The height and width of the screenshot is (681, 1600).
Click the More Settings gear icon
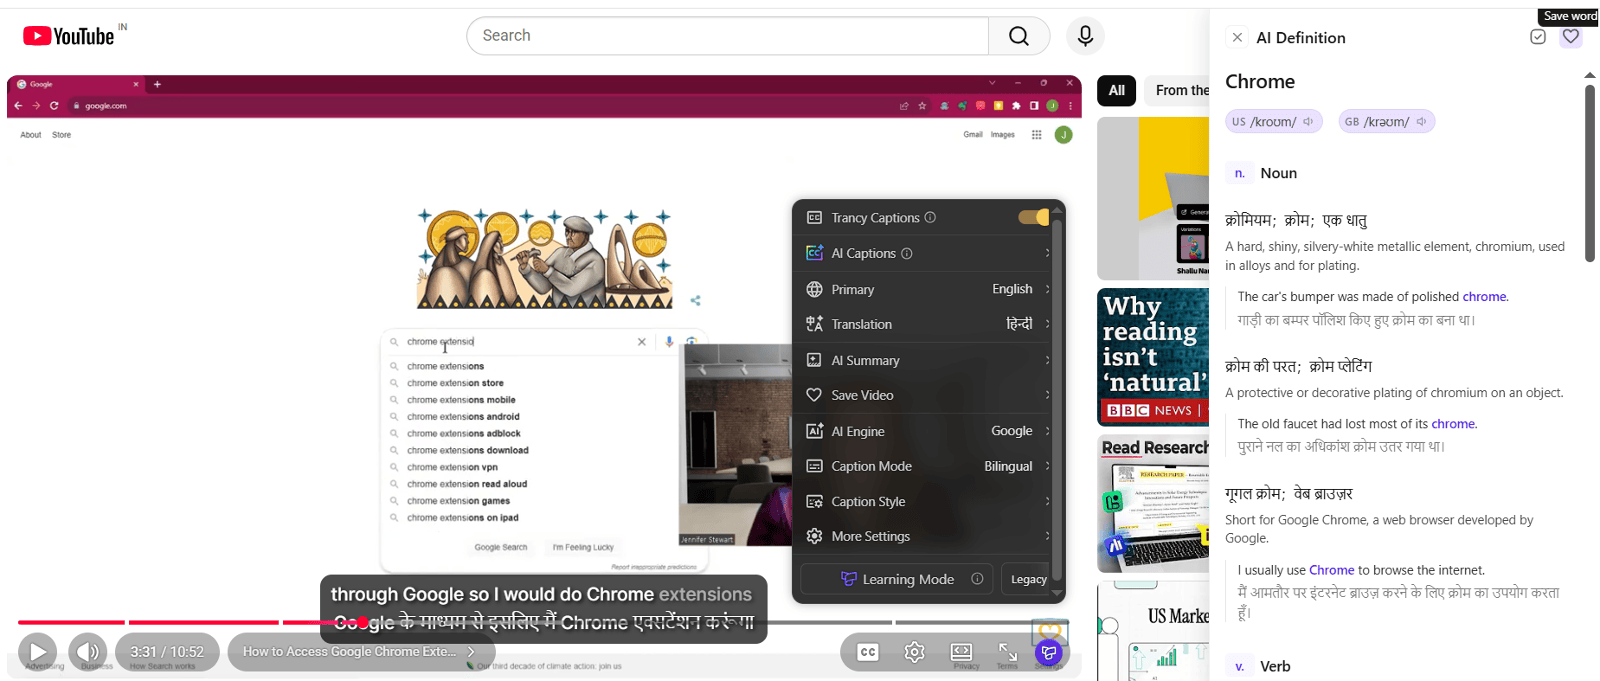click(x=814, y=536)
